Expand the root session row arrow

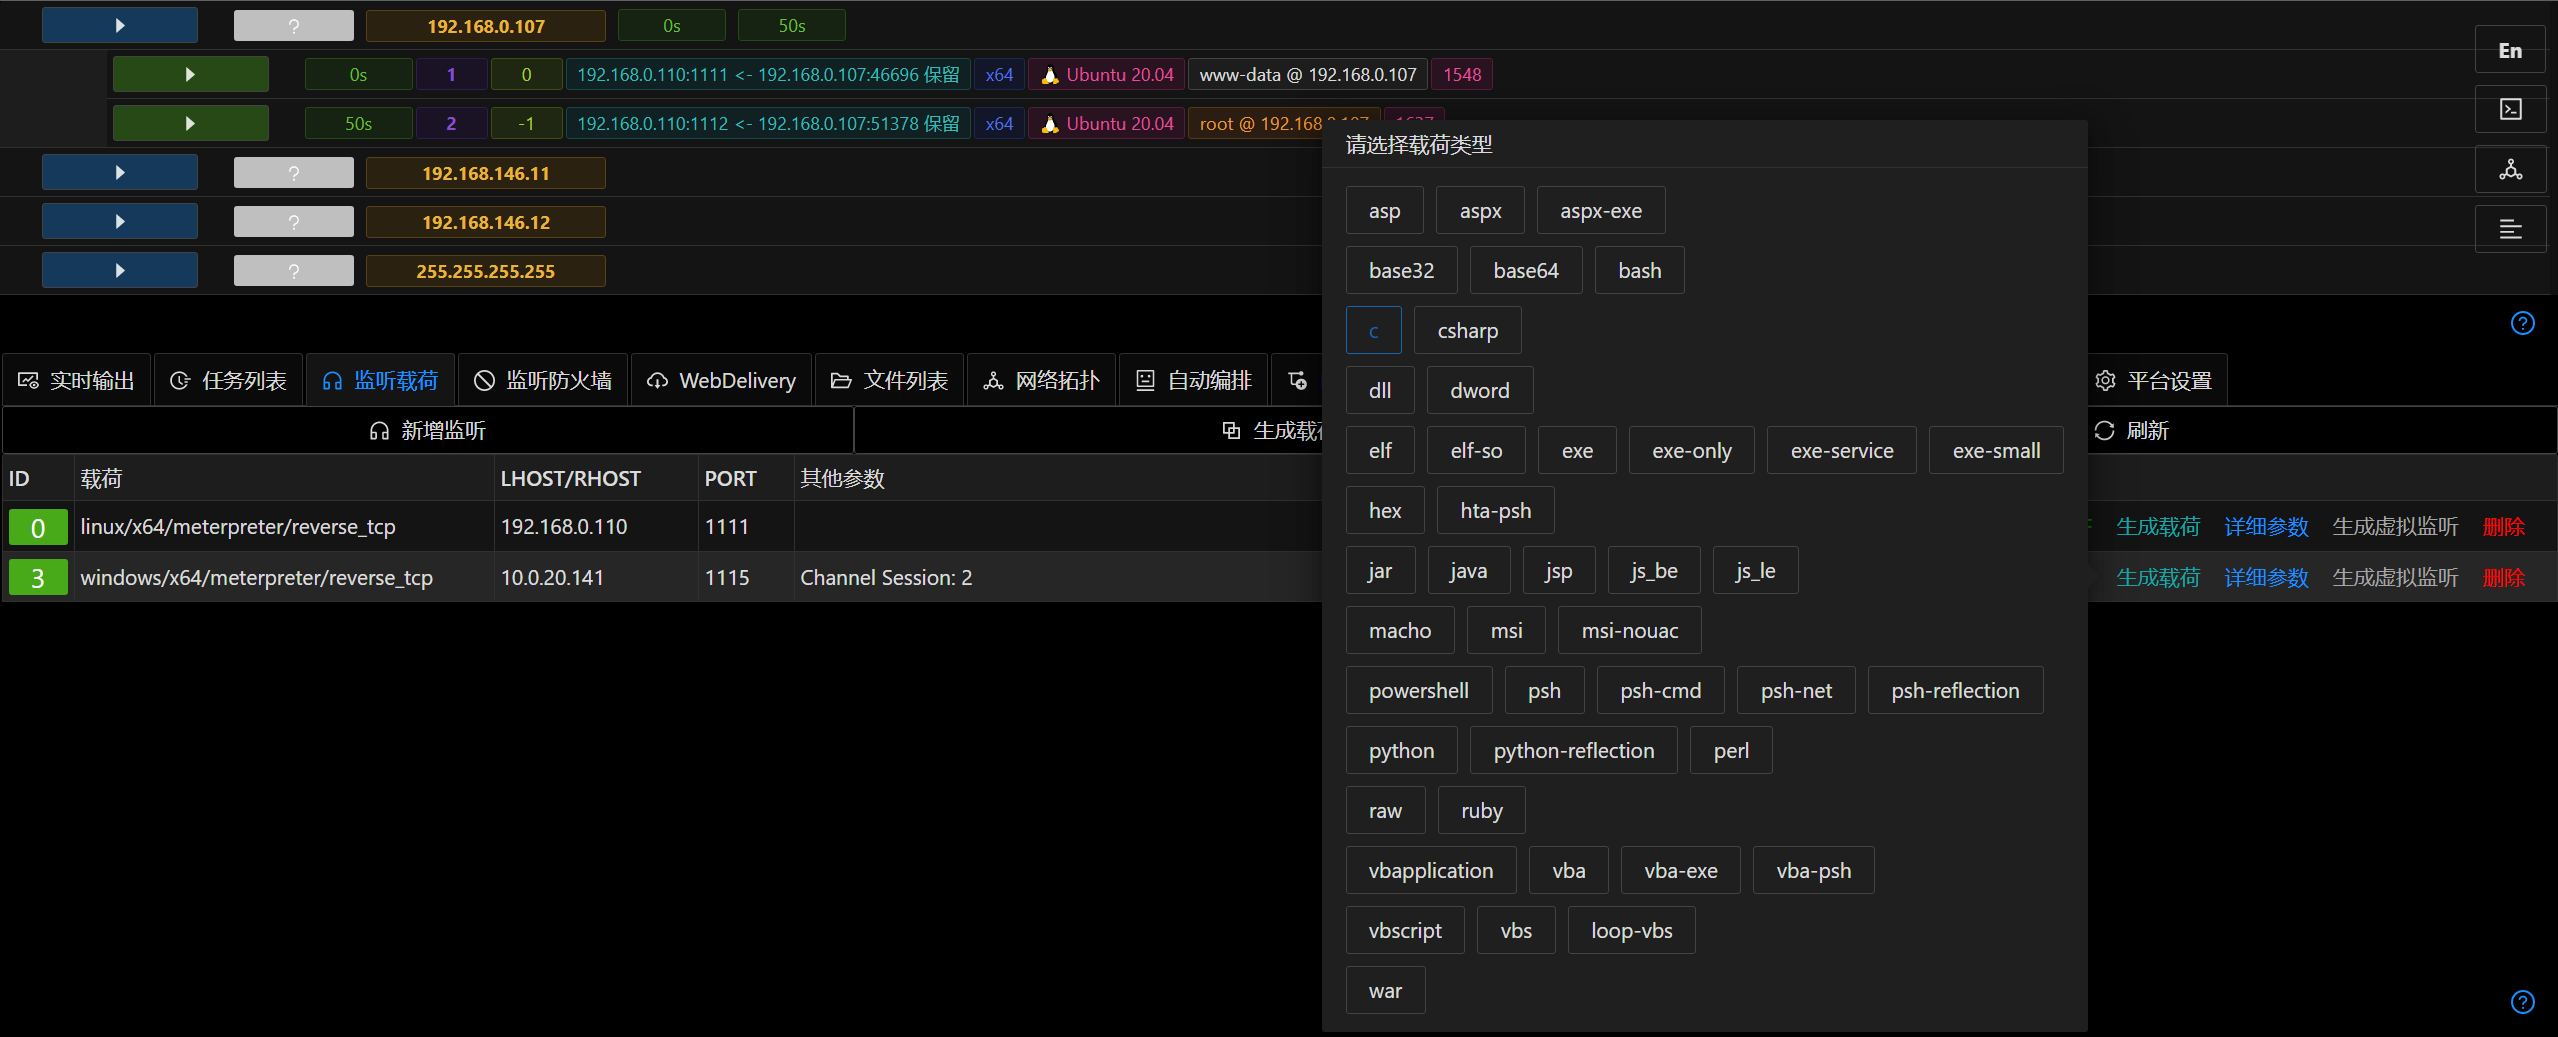190,123
